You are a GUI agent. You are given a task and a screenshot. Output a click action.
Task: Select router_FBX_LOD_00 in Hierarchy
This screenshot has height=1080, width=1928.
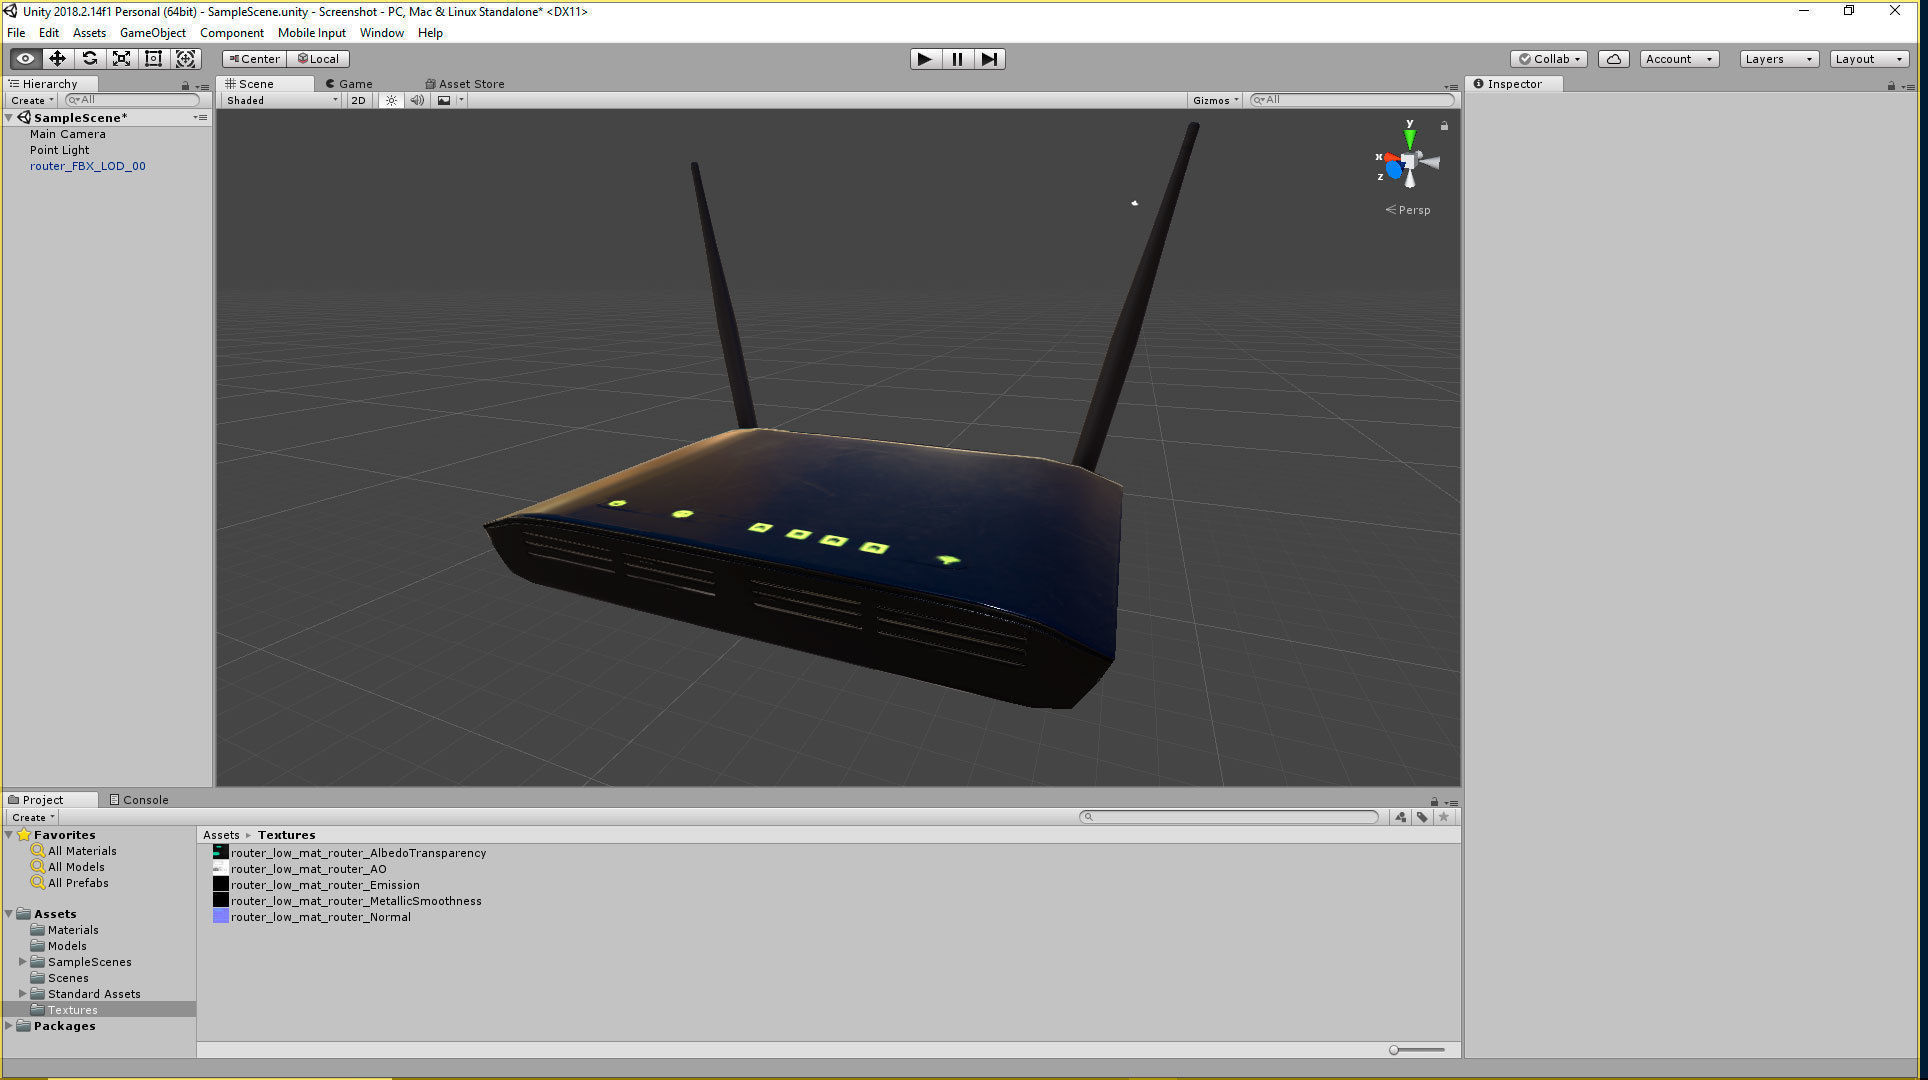(88, 166)
